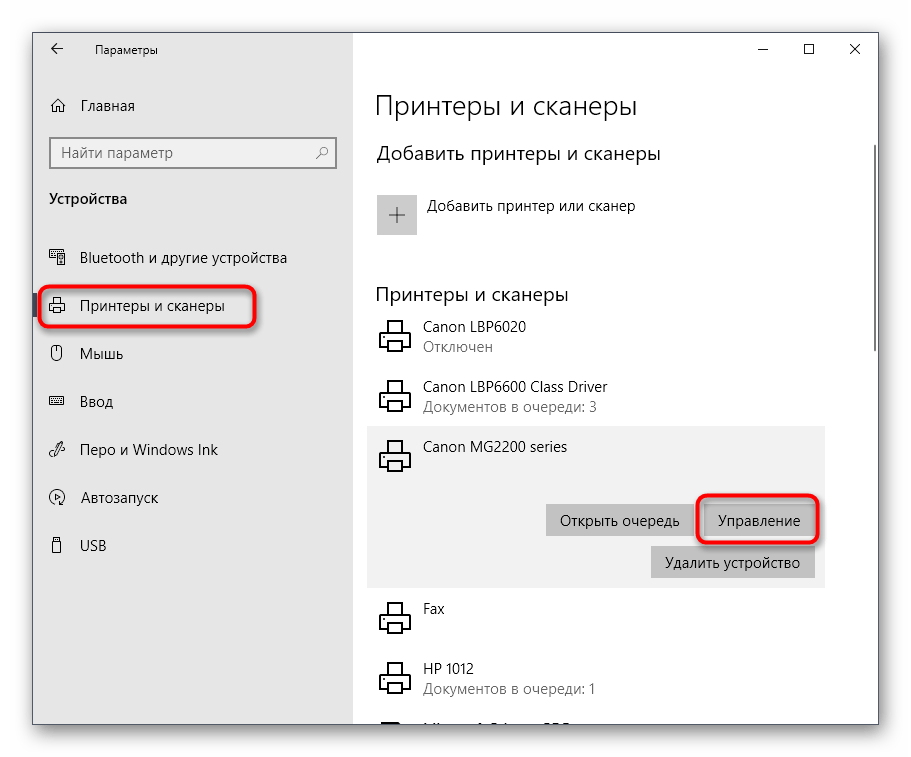The height and width of the screenshot is (757, 911).
Task: Select the Fax device name
Action: pos(433,609)
